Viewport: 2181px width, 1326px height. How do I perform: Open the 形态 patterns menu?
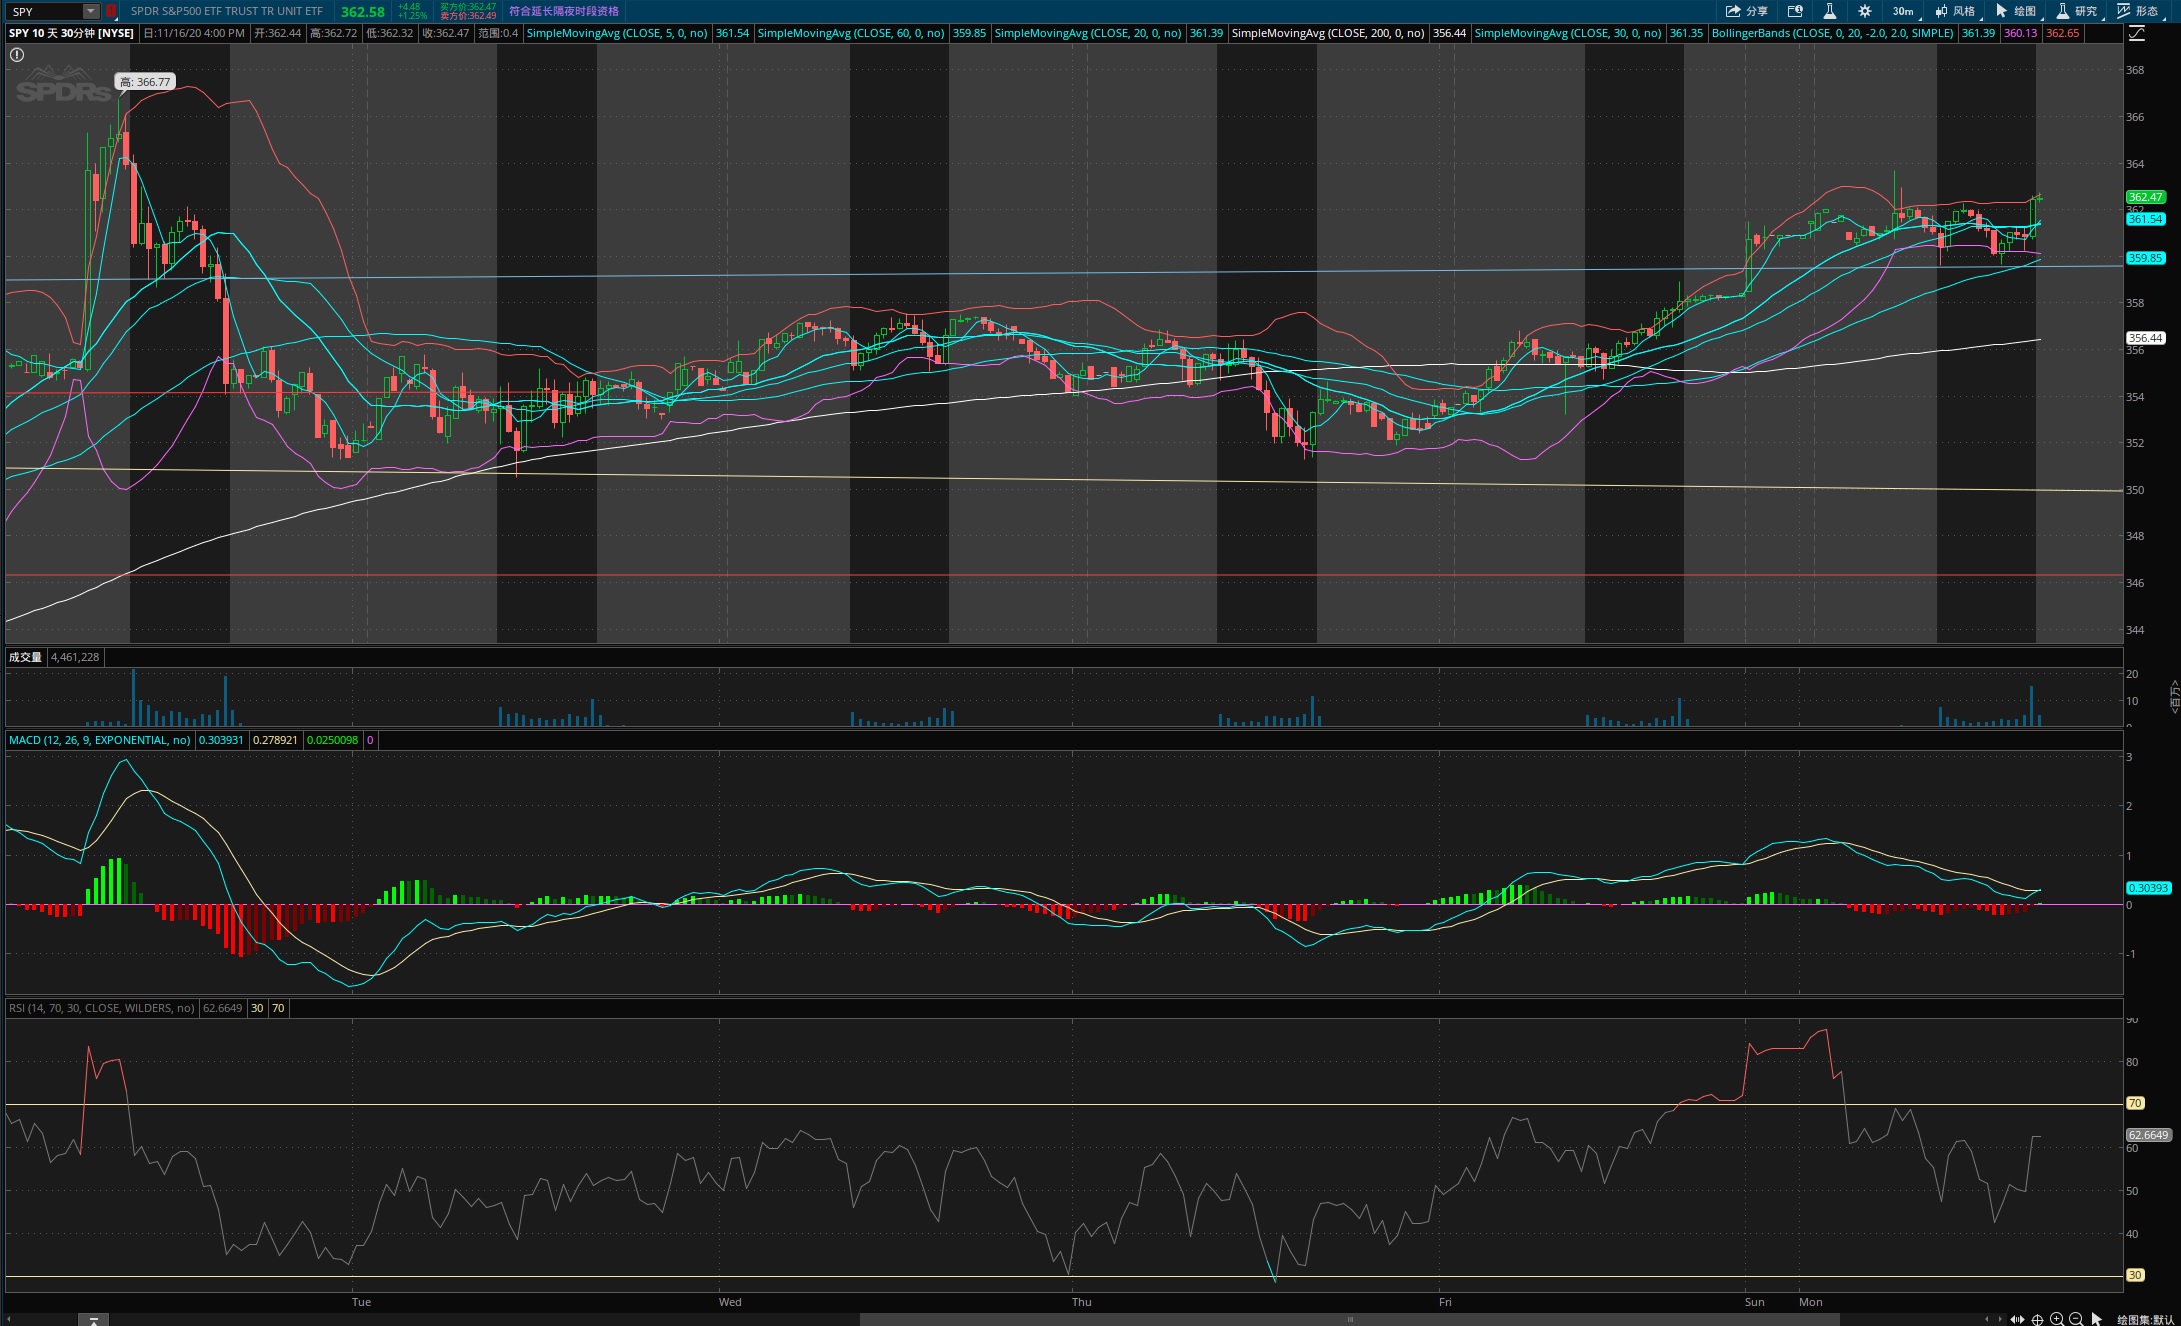click(2138, 11)
